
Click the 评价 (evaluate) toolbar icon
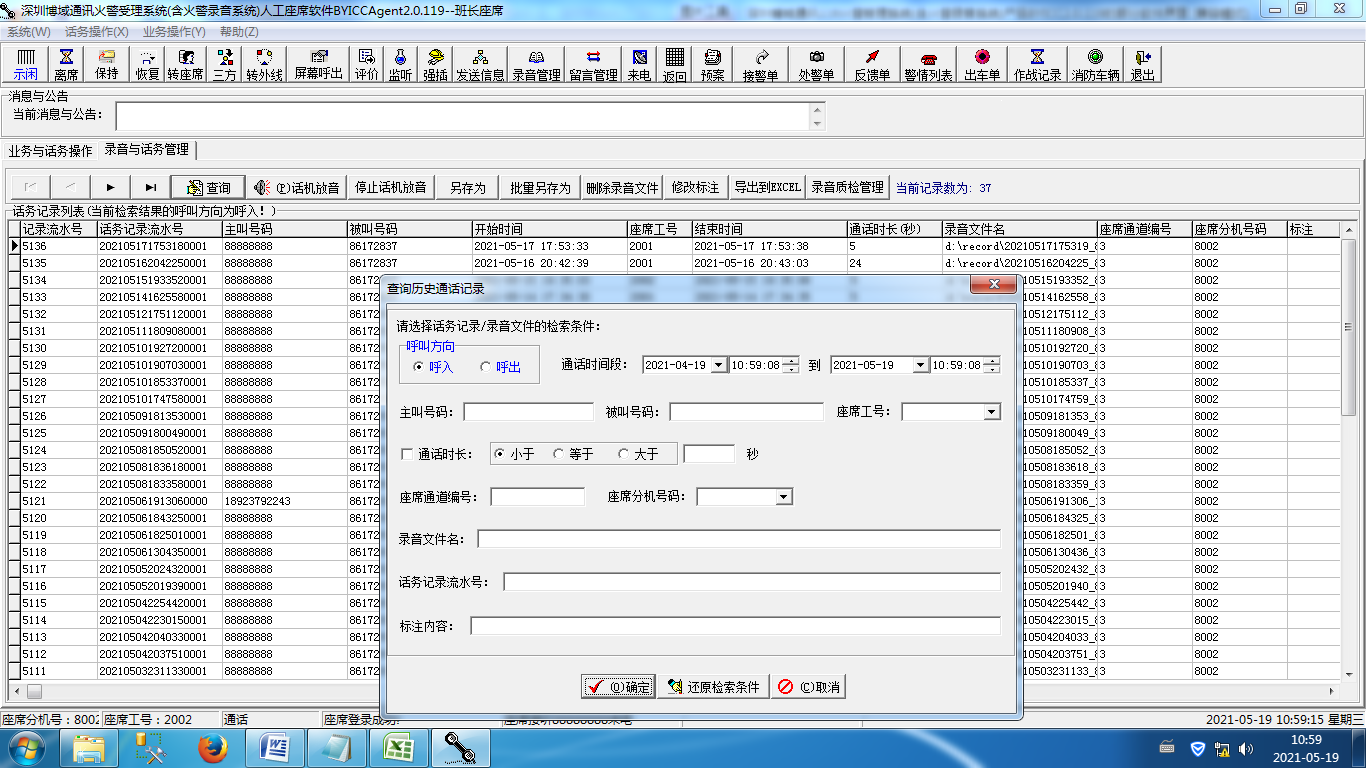[367, 65]
